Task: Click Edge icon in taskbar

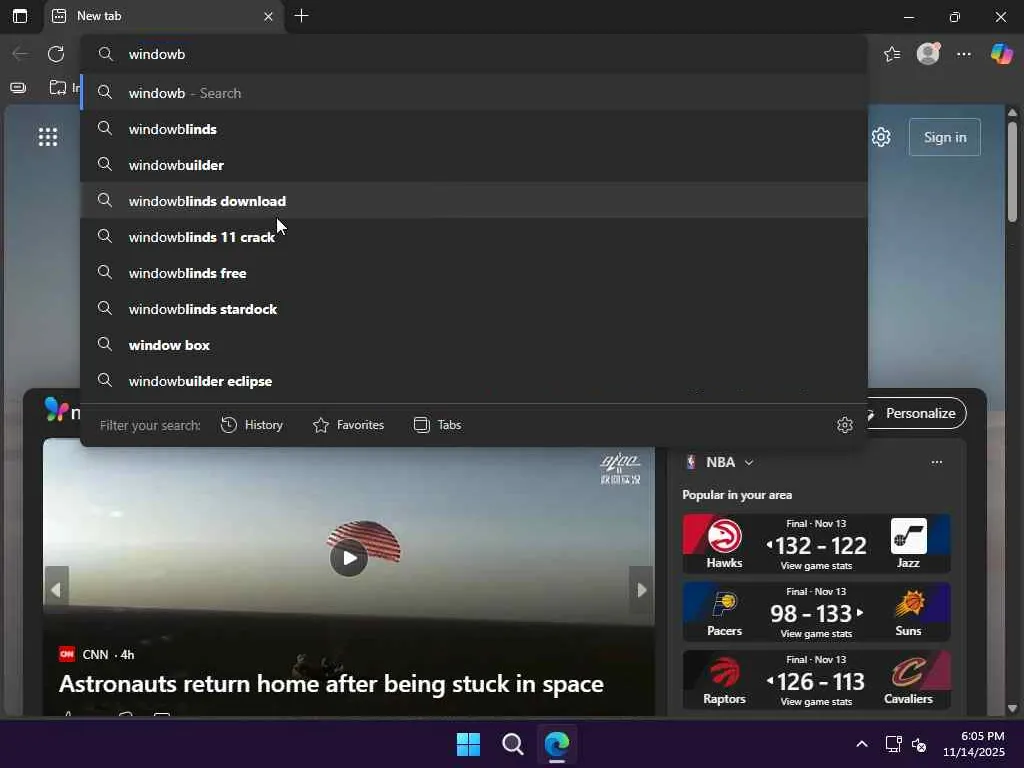Action: coord(557,744)
